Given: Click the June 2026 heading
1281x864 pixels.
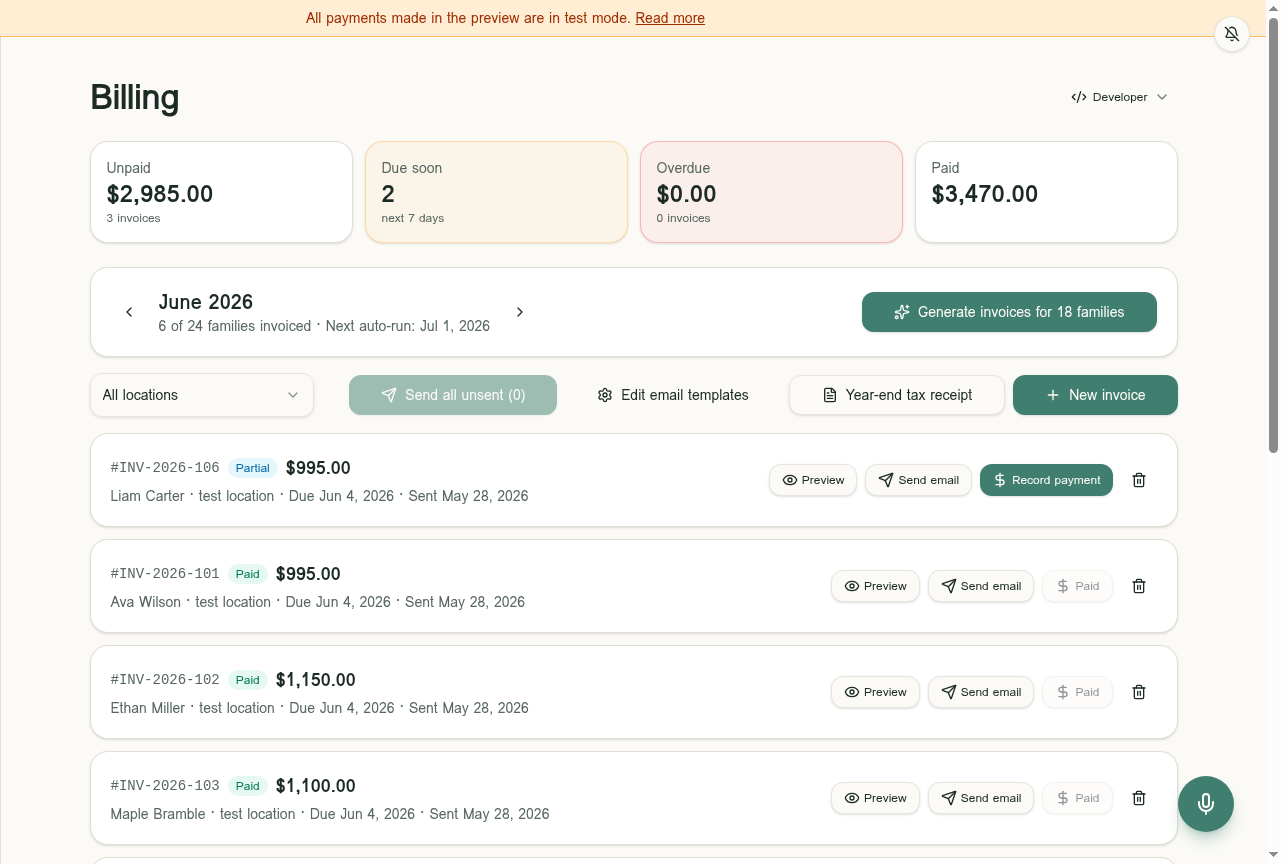Looking at the screenshot, I should click(205, 302).
